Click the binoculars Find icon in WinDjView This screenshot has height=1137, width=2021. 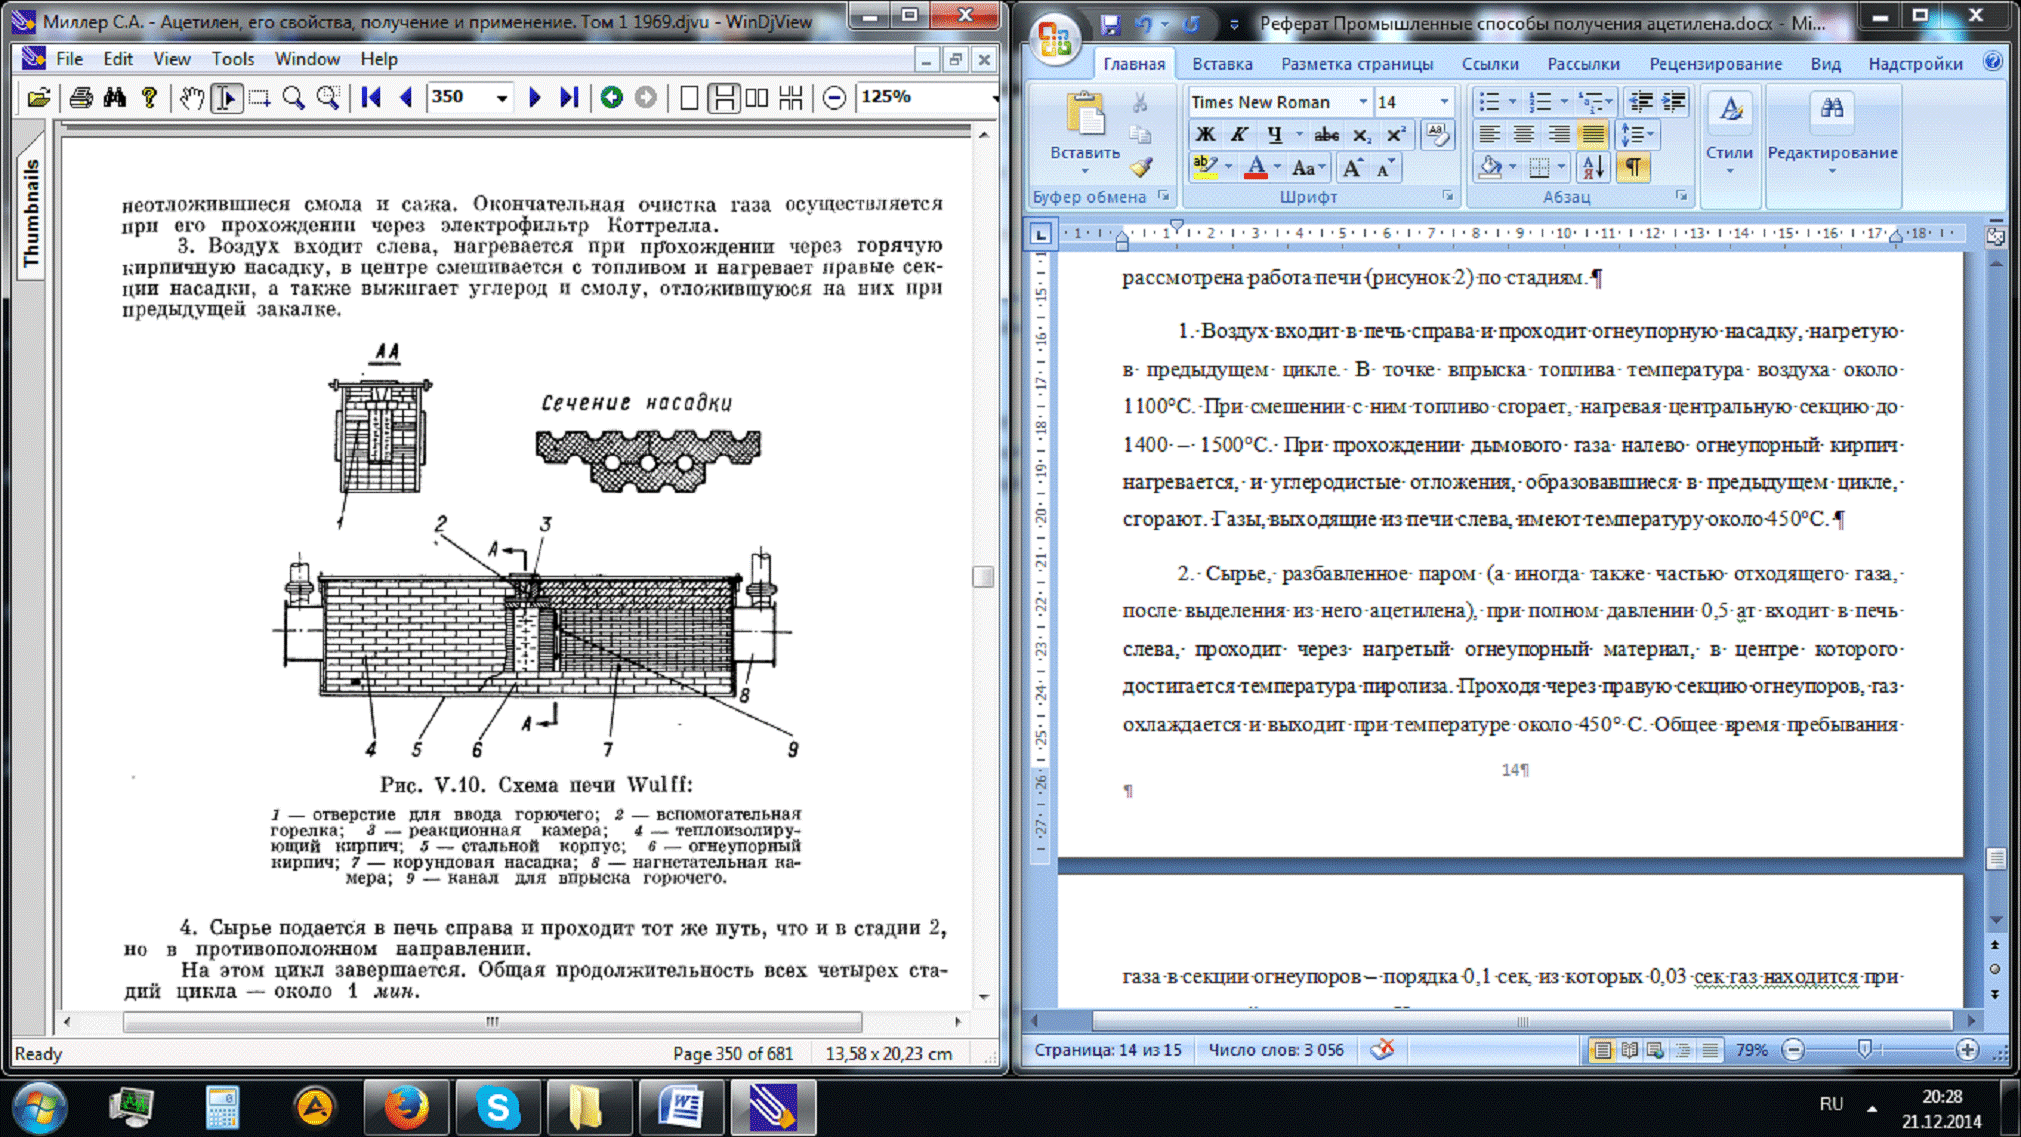coord(115,97)
